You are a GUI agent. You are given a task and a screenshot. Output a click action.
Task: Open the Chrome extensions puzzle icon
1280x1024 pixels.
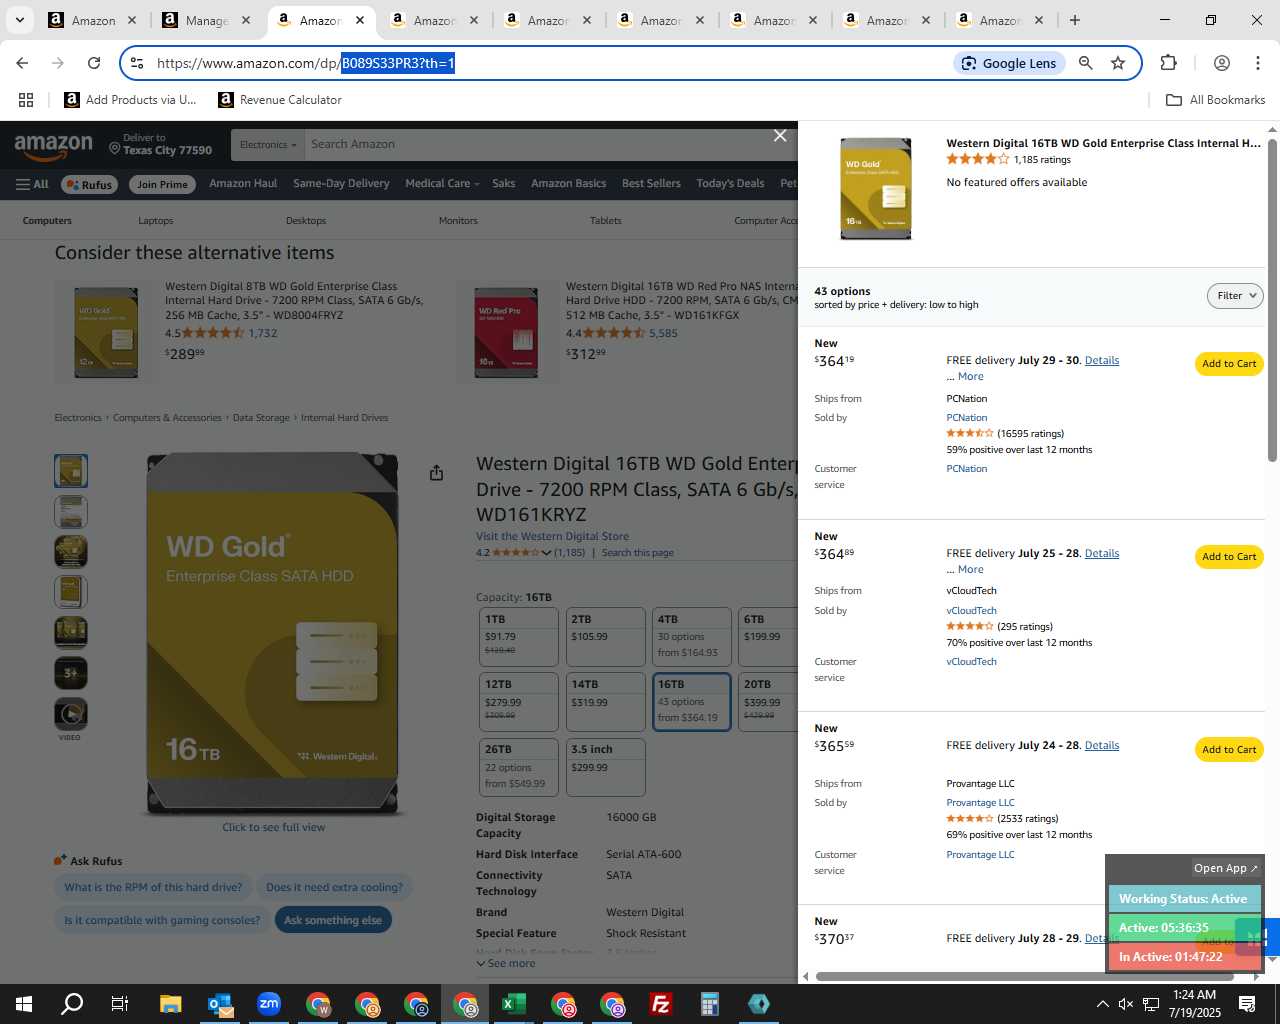1168,63
